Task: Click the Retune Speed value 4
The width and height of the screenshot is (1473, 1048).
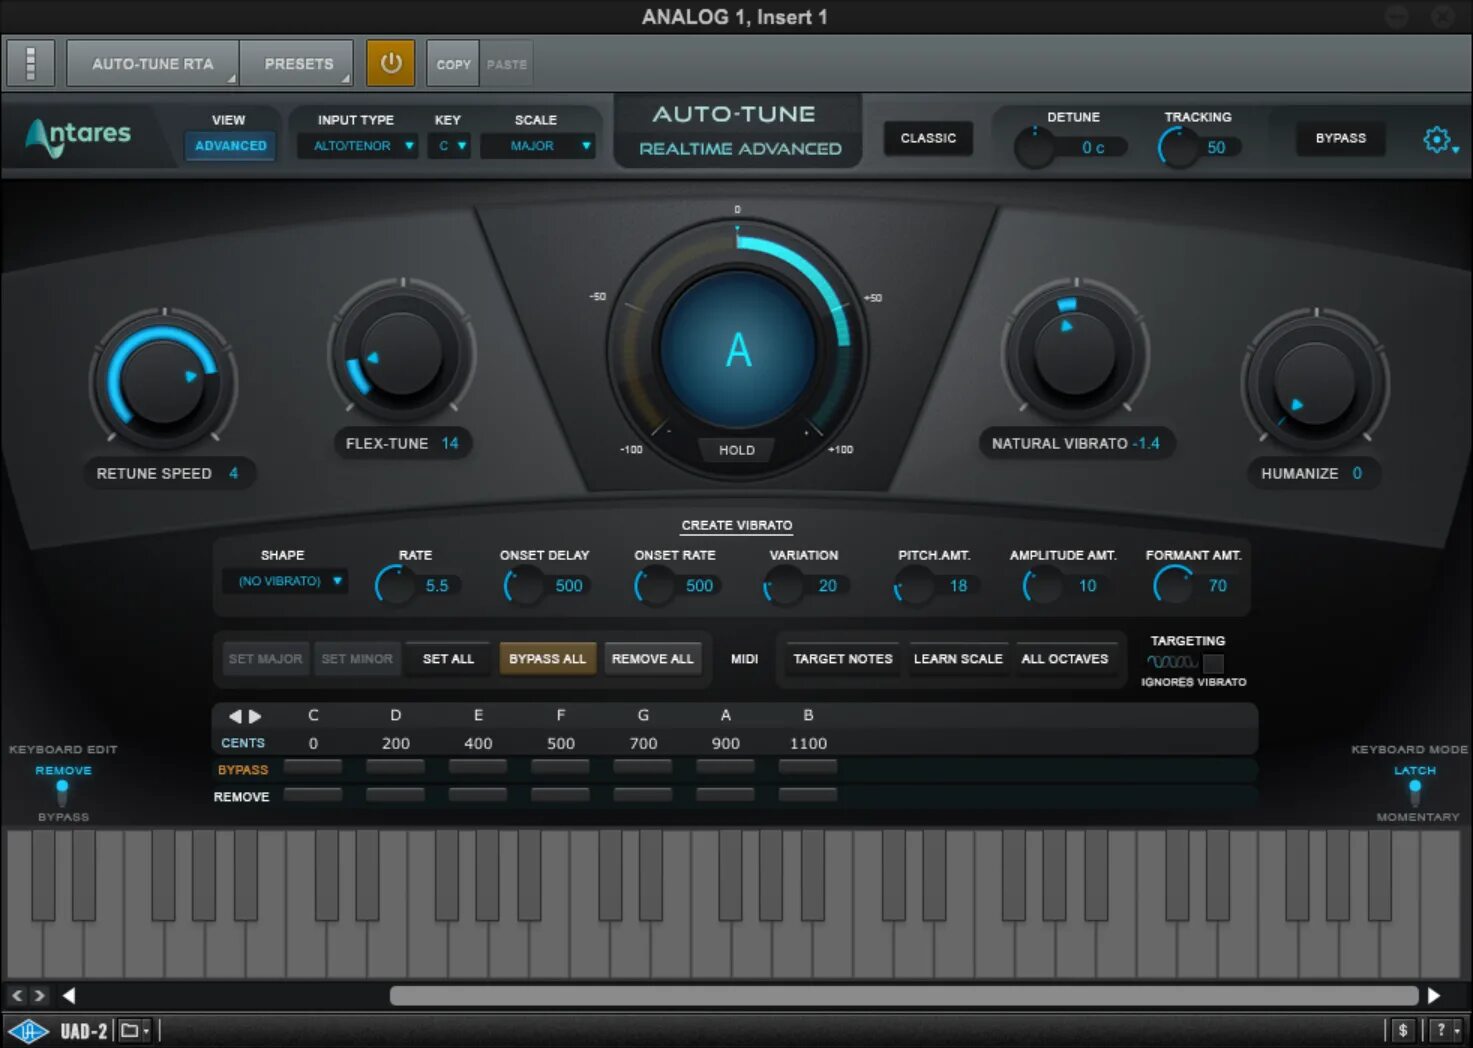Action: click(x=233, y=473)
